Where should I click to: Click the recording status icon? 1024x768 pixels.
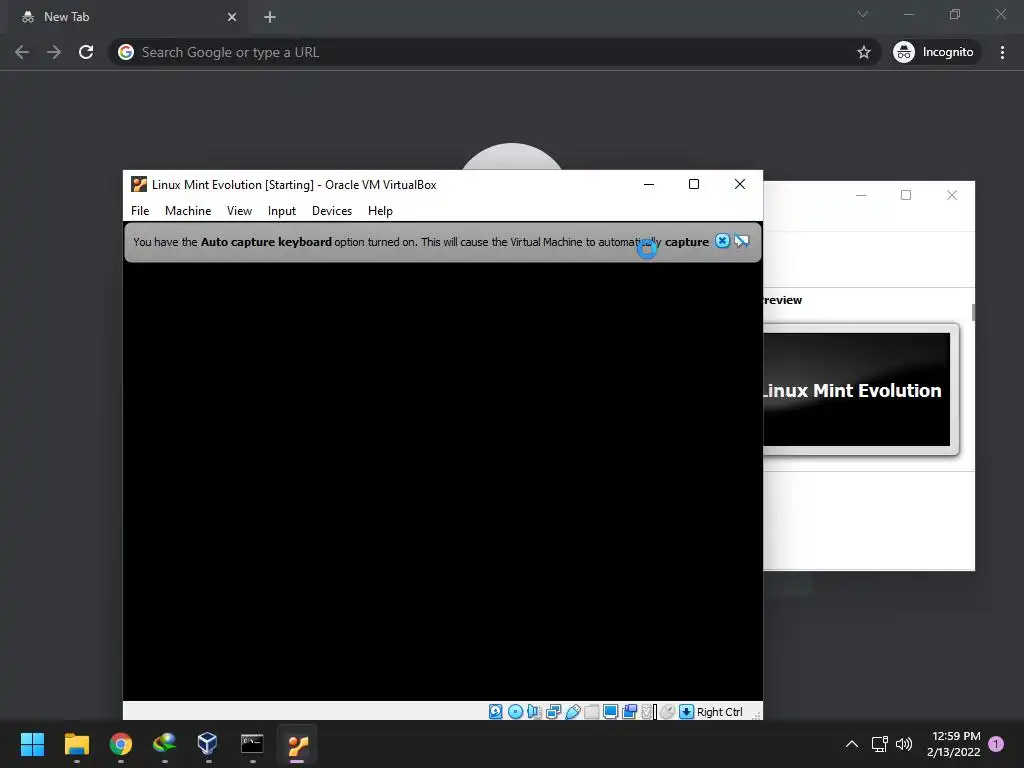click(630, 712)
